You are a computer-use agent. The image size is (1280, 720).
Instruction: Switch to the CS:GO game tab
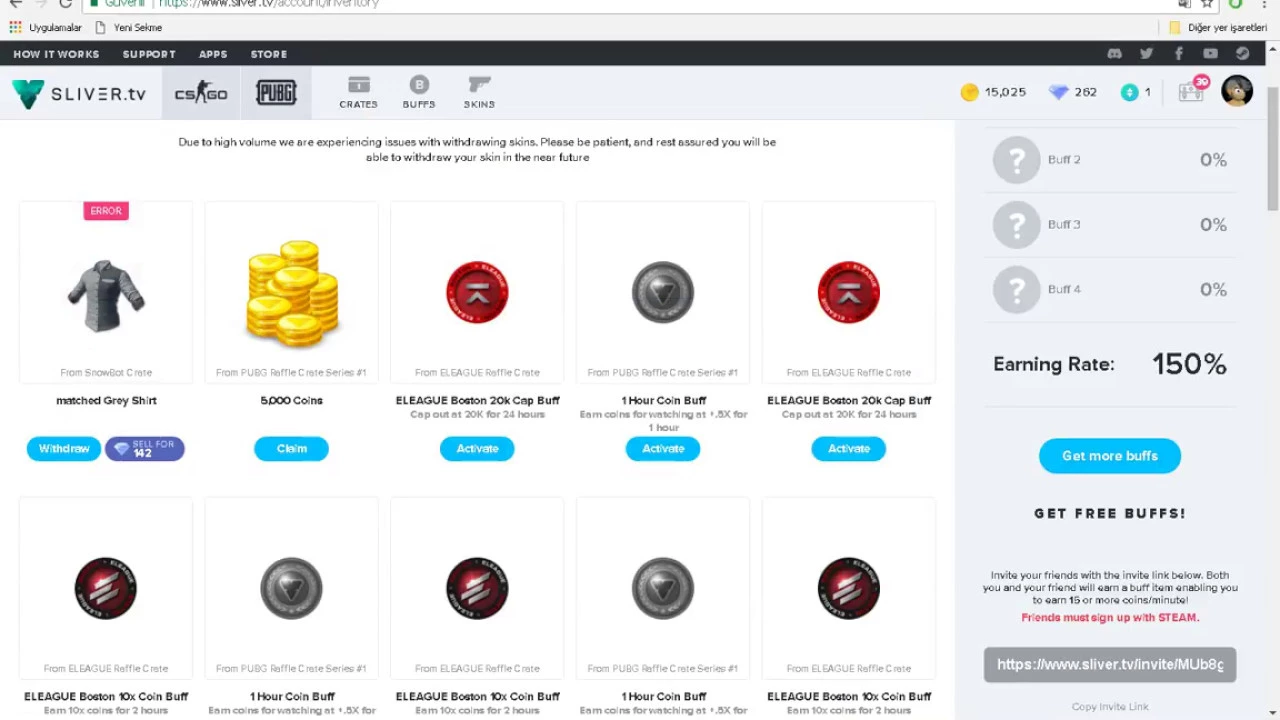point(201,93)
